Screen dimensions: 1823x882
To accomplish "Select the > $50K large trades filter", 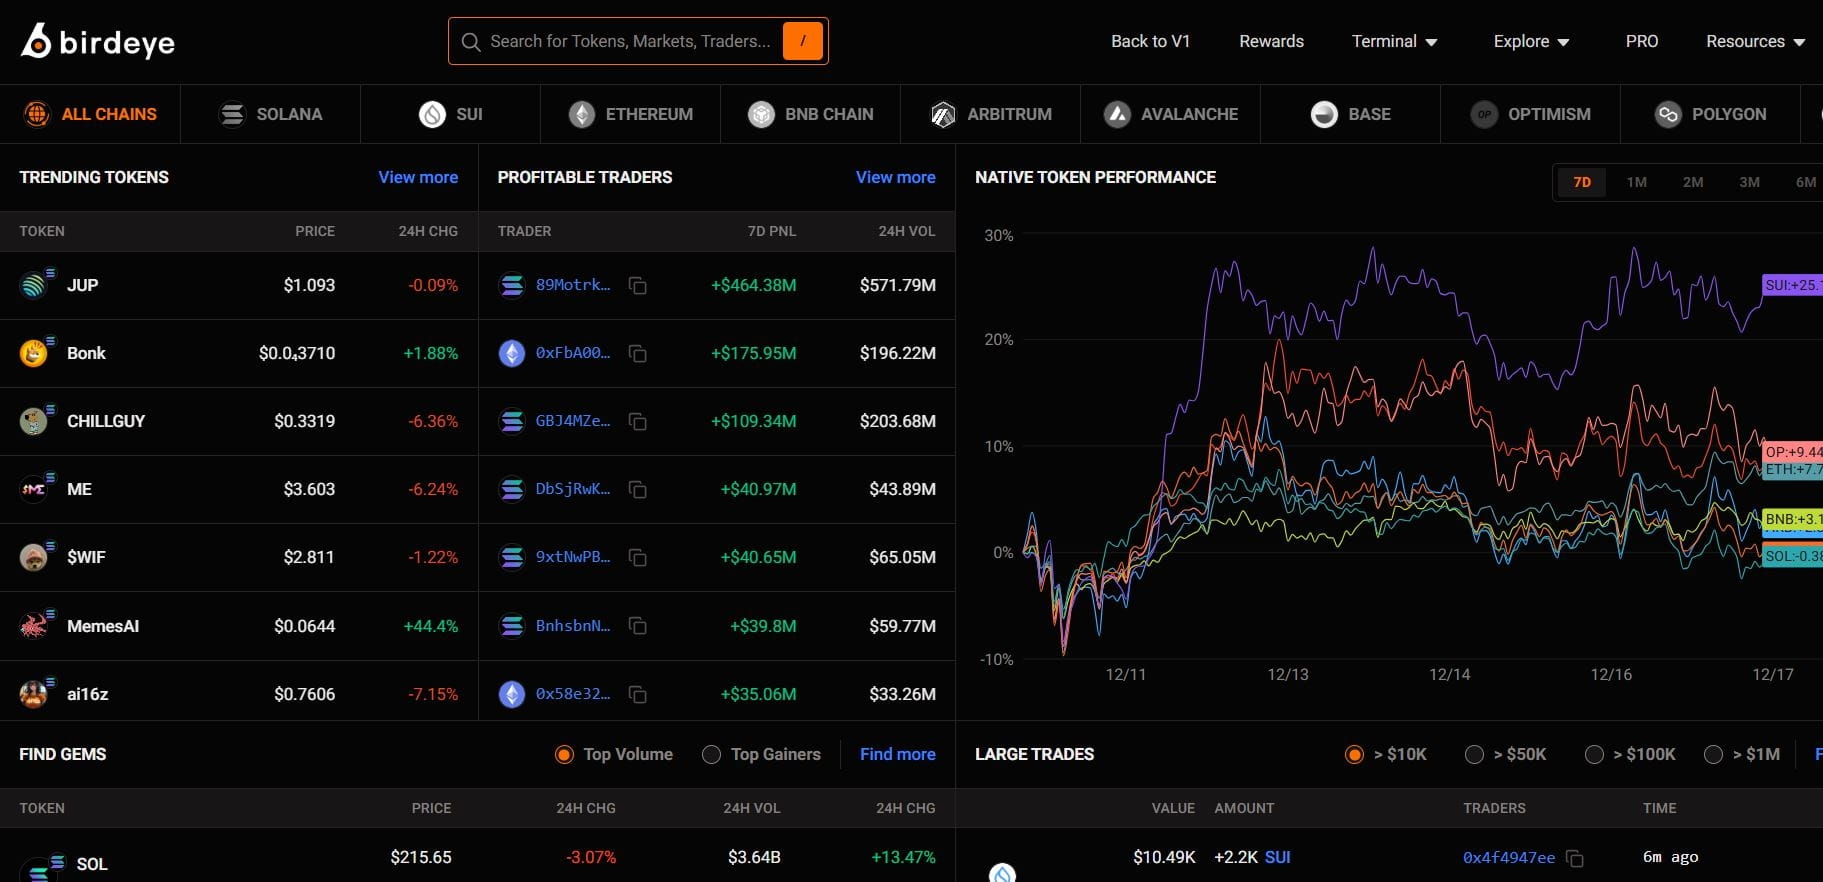I will click(x=1474, y=755).
